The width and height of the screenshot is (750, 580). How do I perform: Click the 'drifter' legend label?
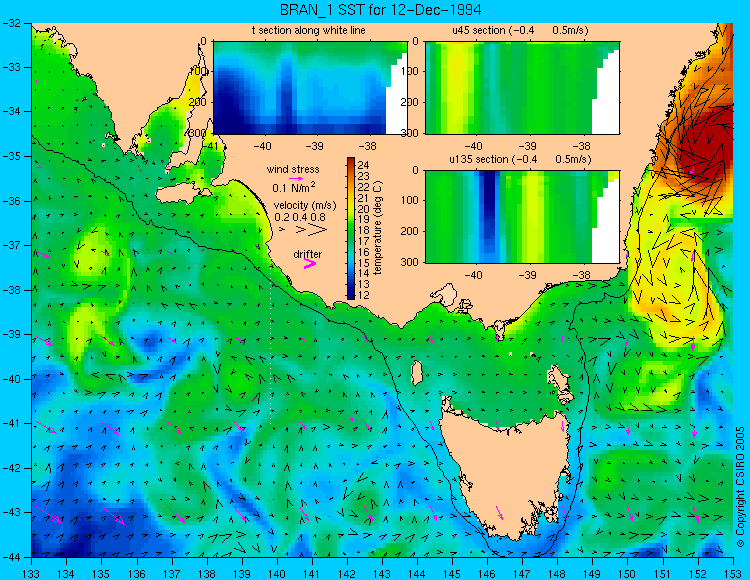tap(308, 254)
